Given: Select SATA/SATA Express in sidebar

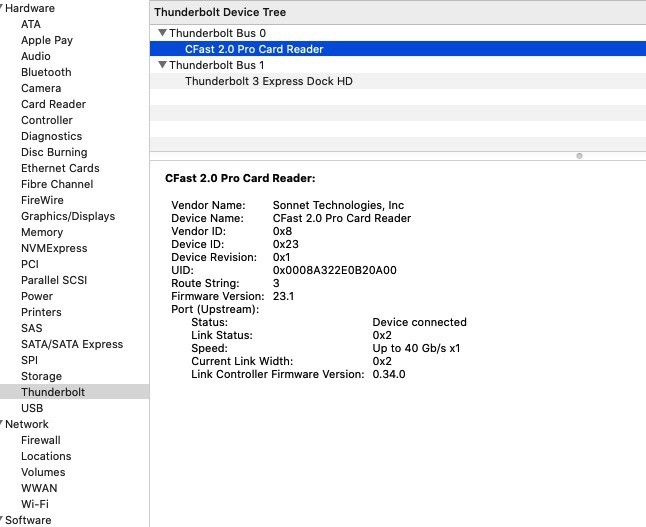Looking at the screenshot, I should 72,344.
